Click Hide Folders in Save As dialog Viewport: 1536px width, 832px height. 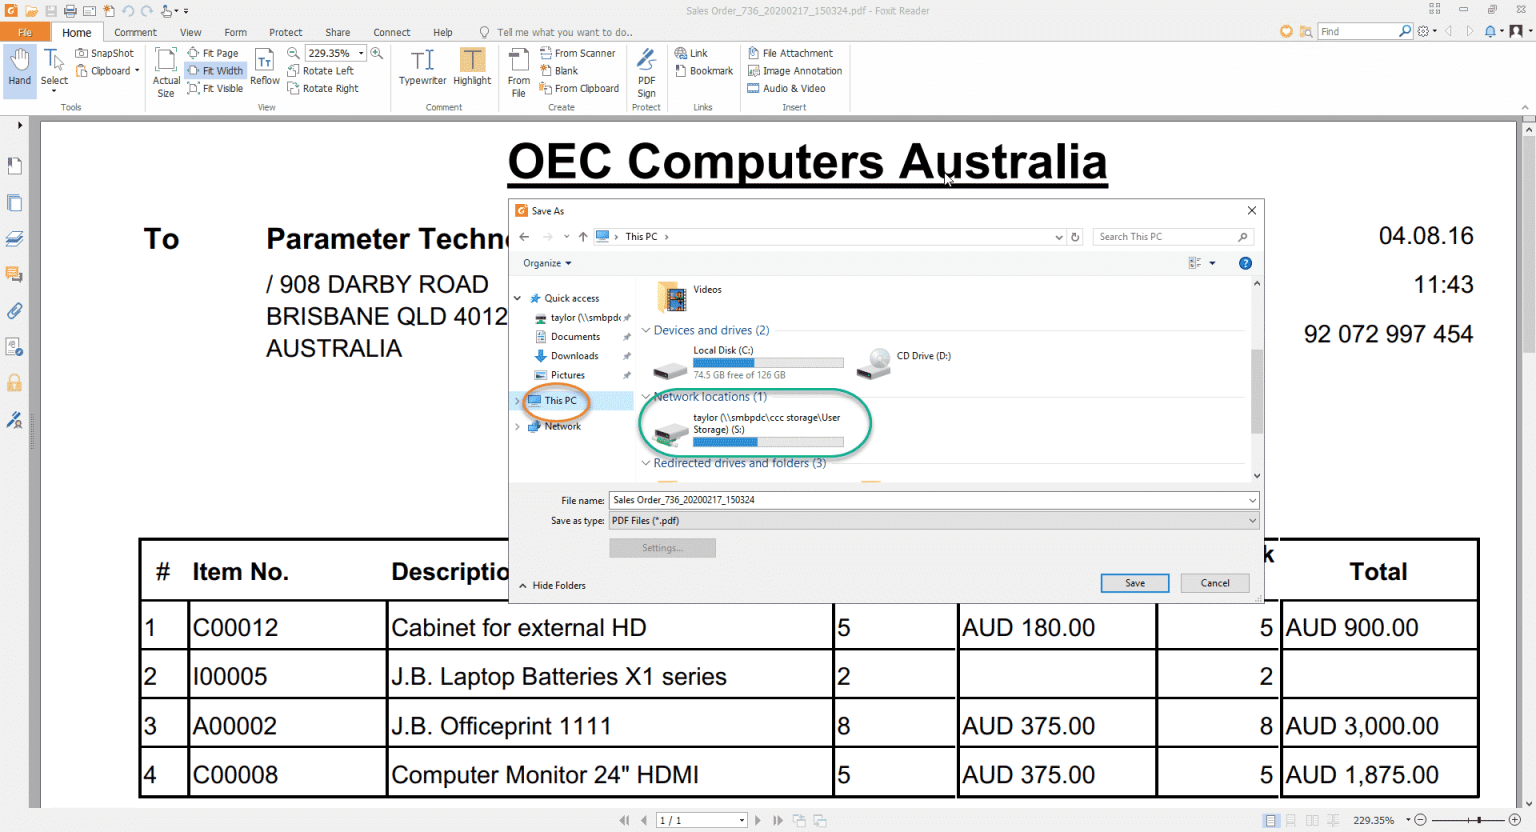(x=552, y=585)
